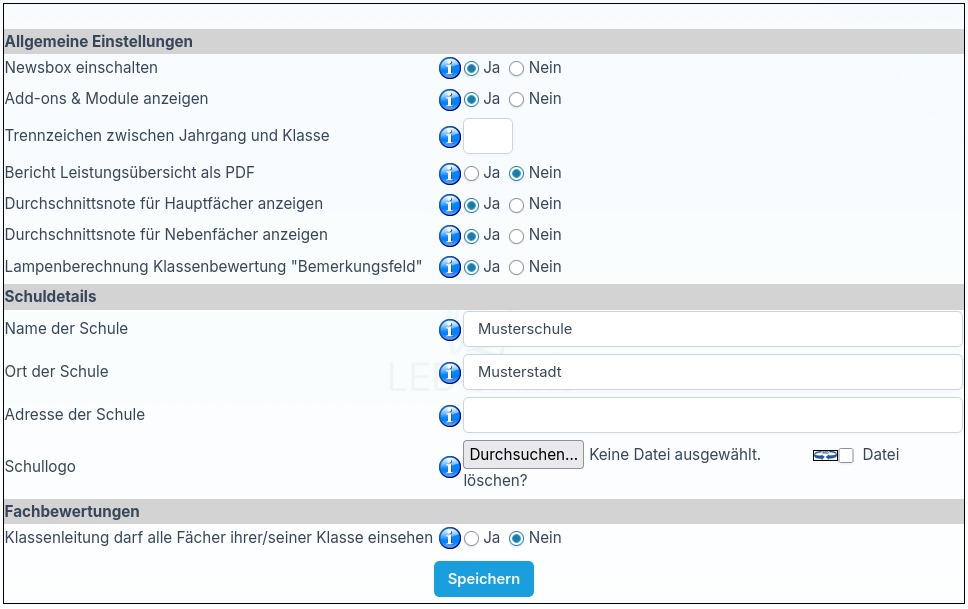Click info icon beside Trennzeichen field
The width and height of the screenshot is (968, 609).
click(450, 137)
